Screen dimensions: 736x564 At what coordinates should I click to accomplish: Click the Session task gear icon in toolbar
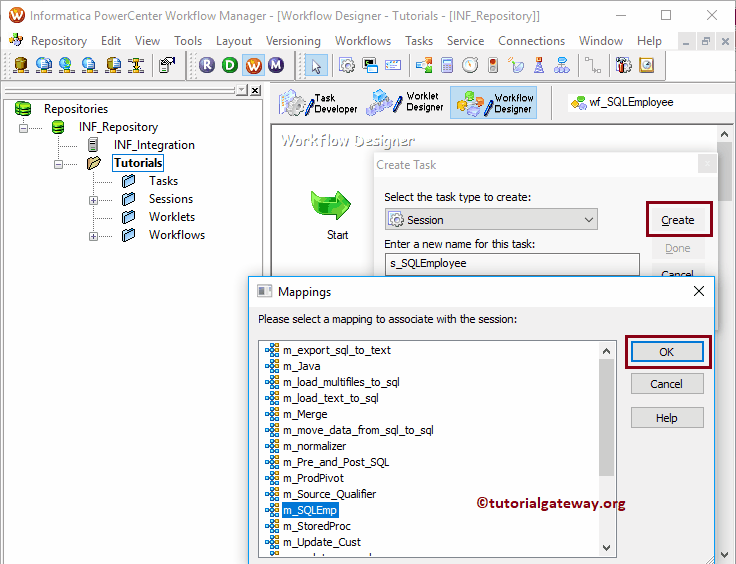click(x=347, y=65)
